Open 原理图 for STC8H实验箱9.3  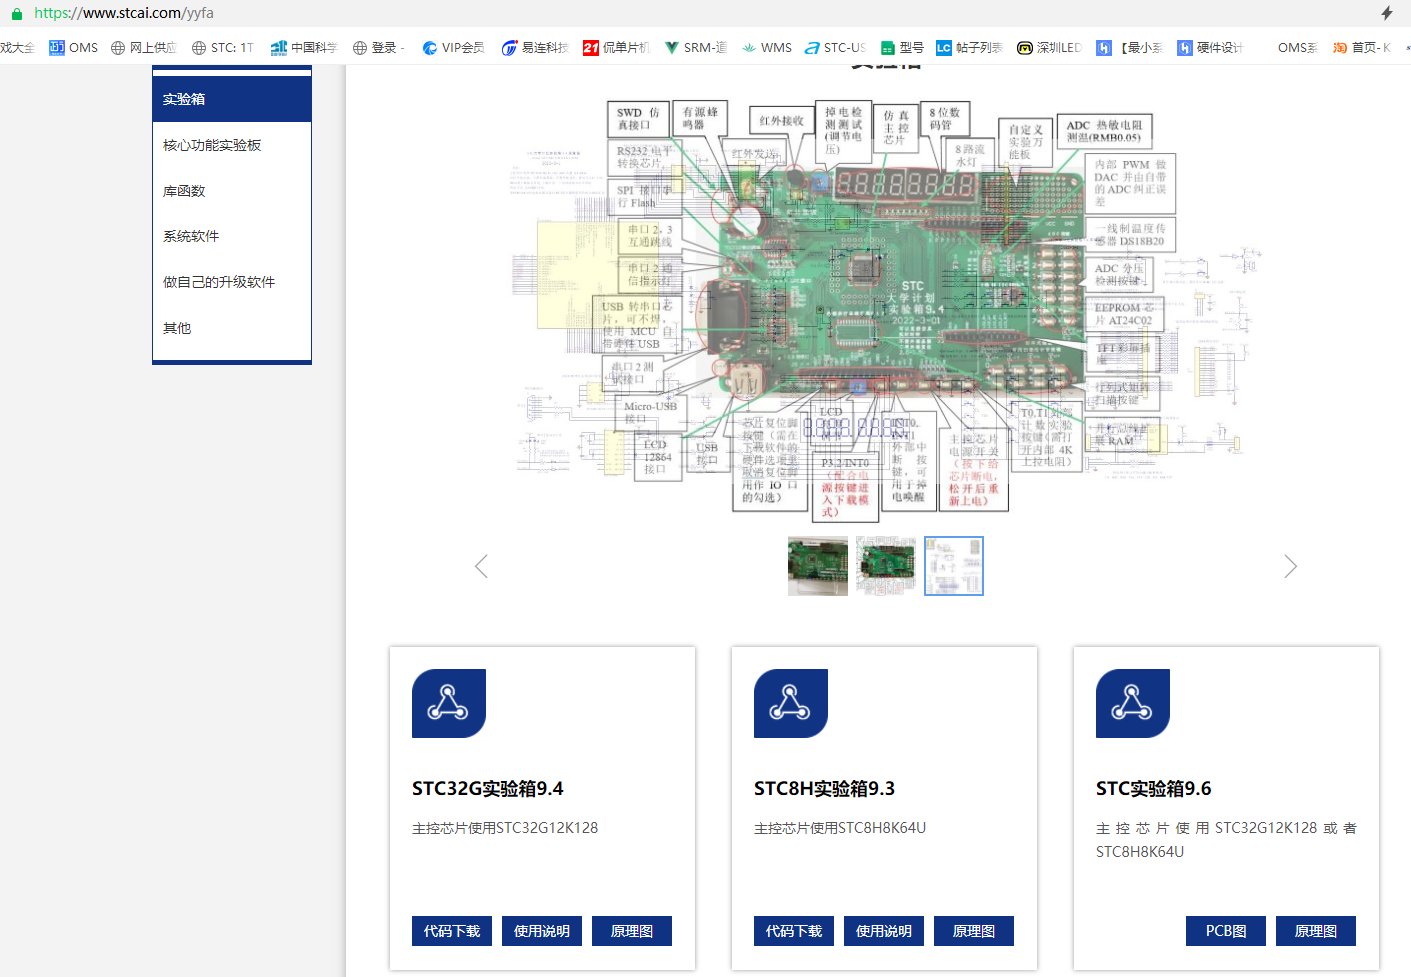pos(974,931)
